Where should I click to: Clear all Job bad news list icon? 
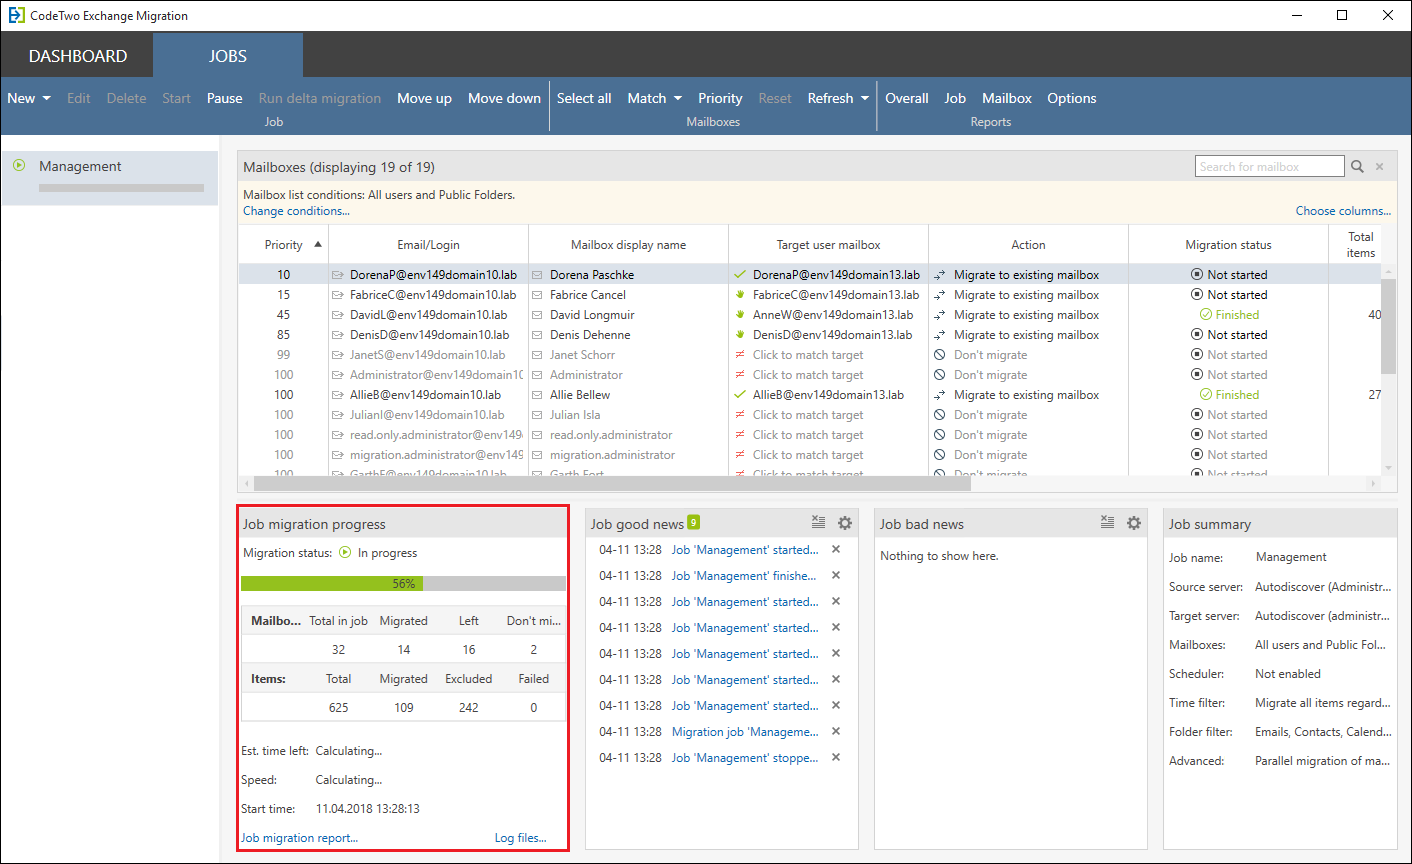pos(1107,522)
